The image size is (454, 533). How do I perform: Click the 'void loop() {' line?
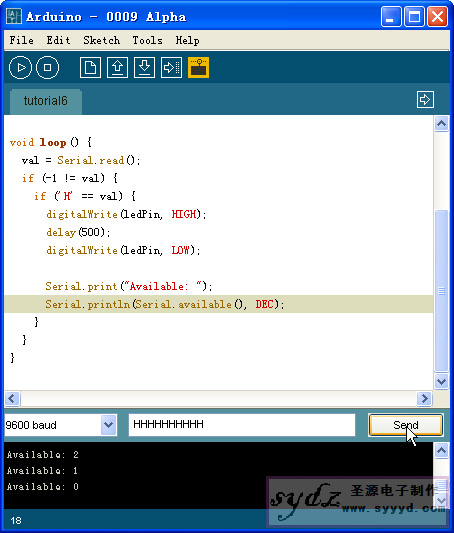pyautogui.click(x=51, y=142)
